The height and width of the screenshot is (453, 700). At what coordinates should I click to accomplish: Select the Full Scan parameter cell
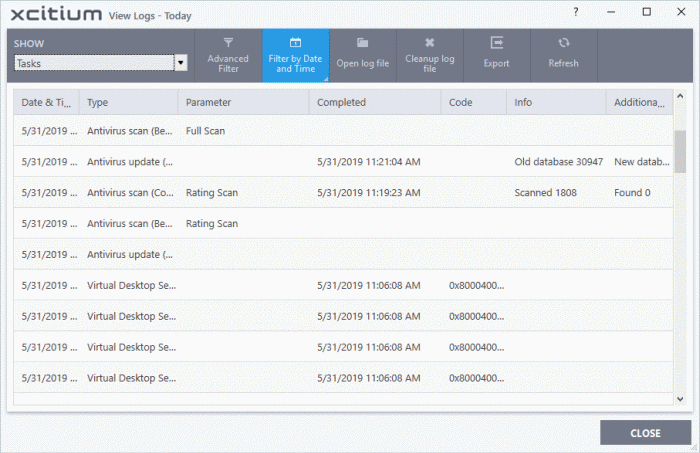click(205, 131)
